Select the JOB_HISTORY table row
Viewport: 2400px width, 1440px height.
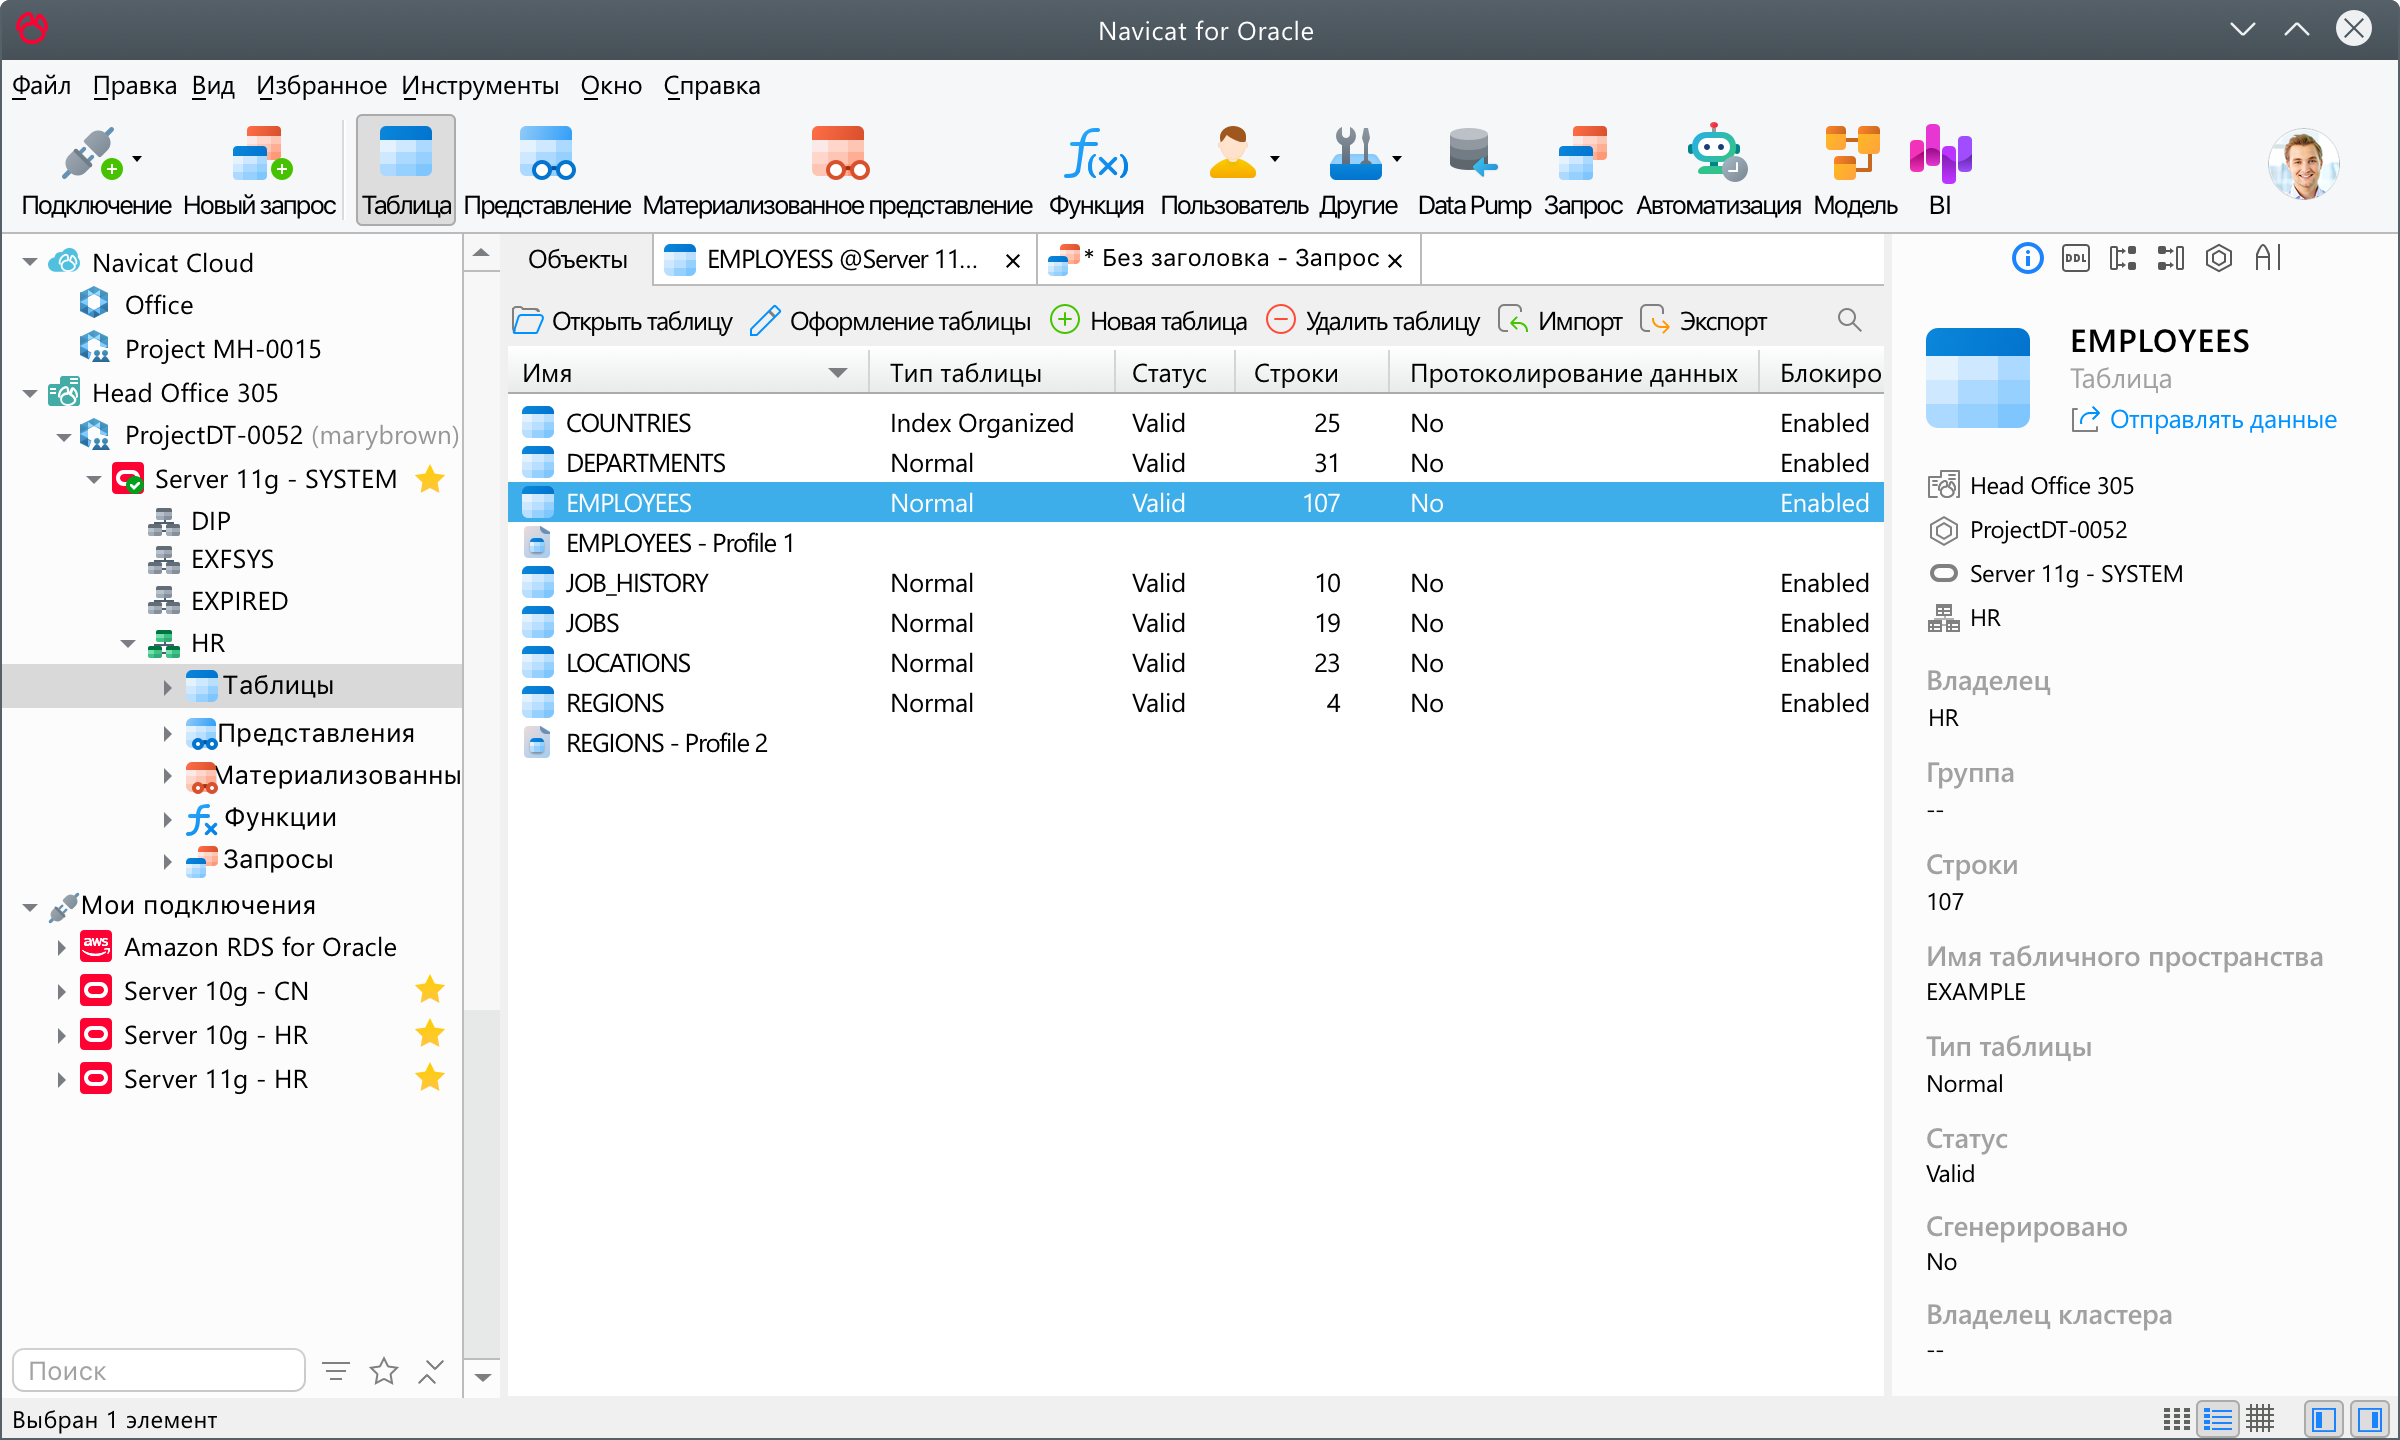click(1196, 583)
